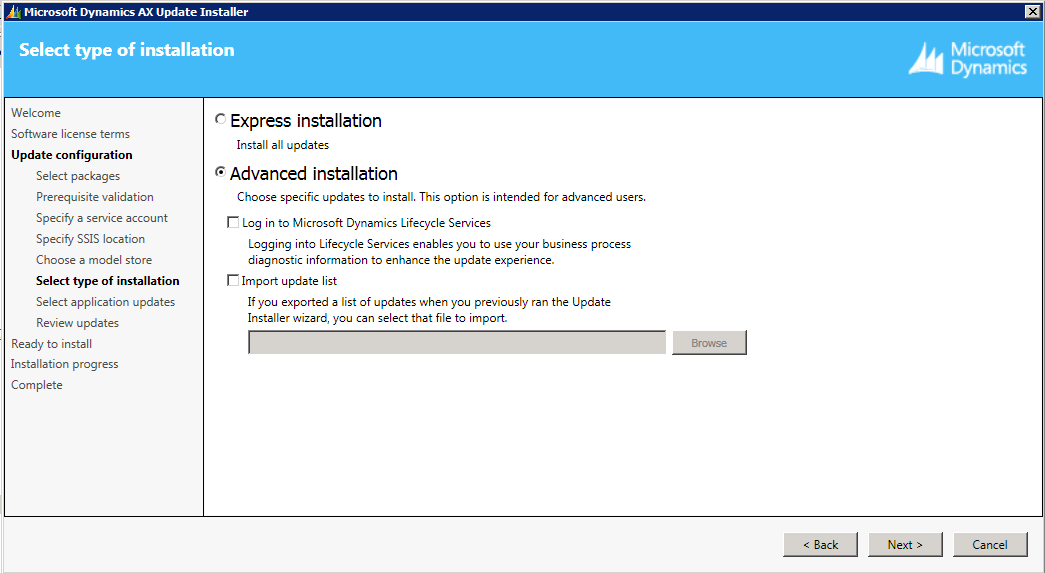Open Prerequisite validation step
The width and height of the screenshot is (1045, 573).
click(x=95, y=197)
